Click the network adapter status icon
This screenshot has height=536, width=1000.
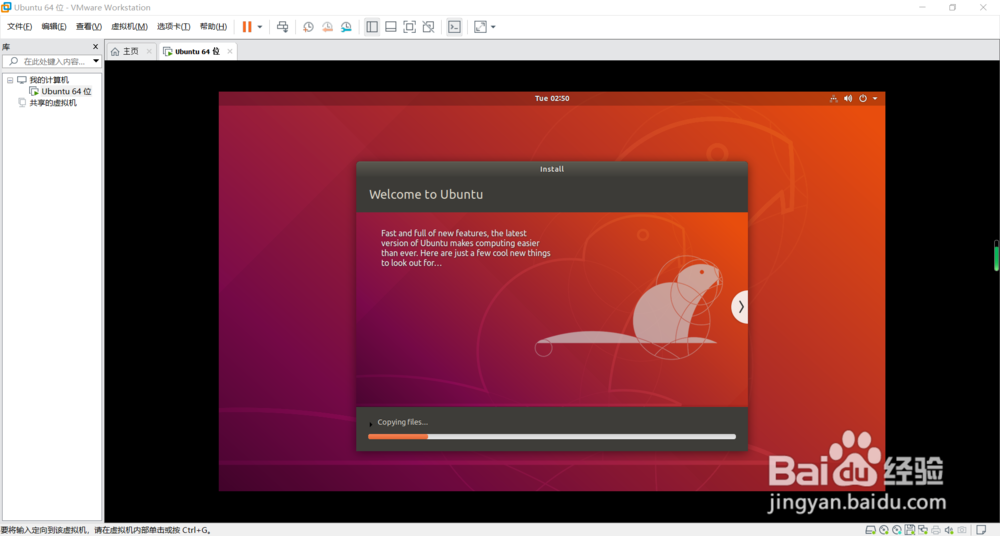[x=923, y=530]
